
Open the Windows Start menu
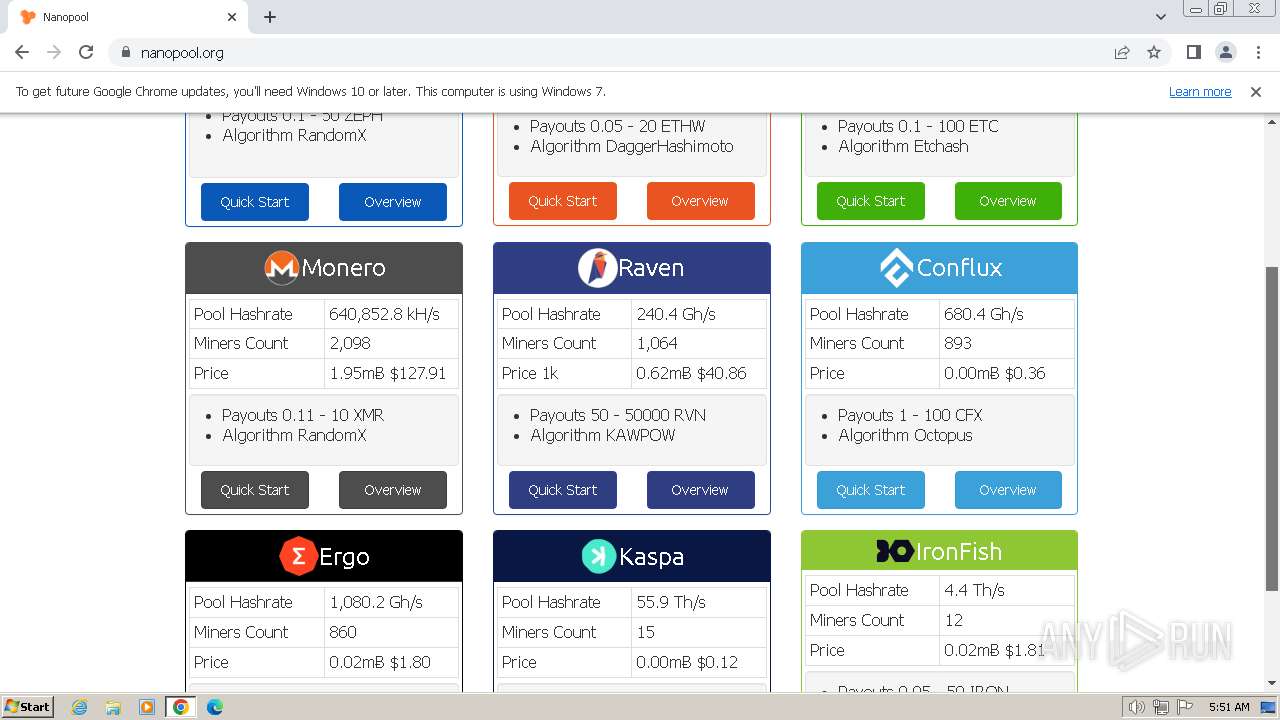27,707
